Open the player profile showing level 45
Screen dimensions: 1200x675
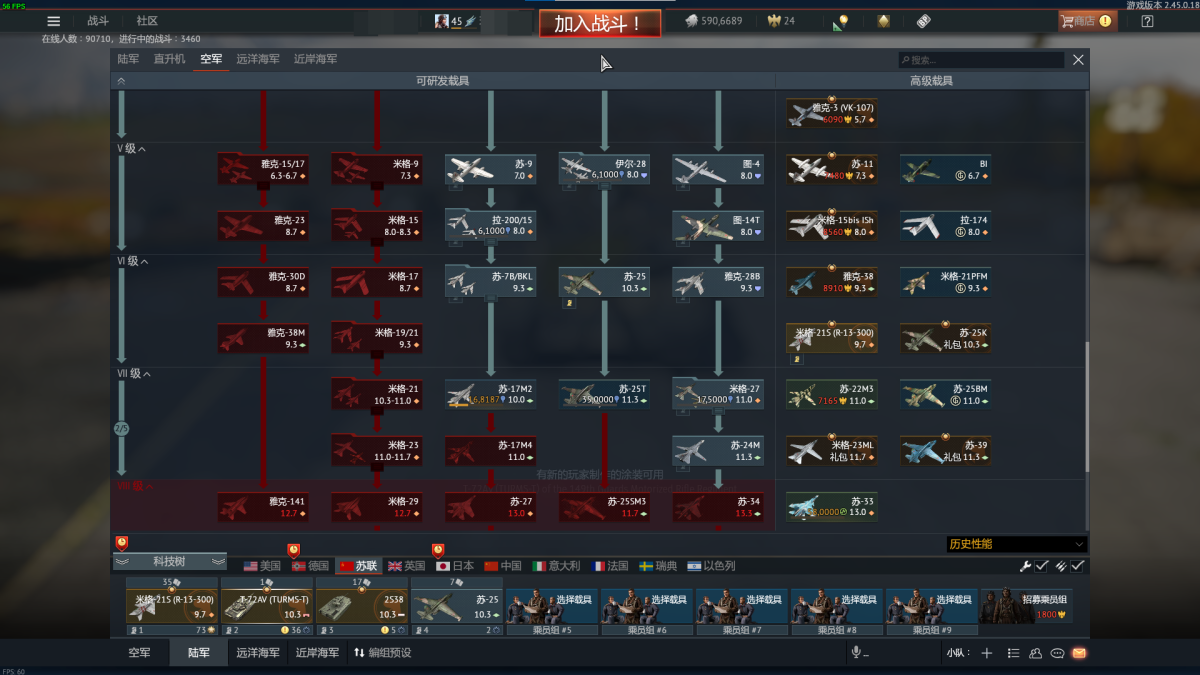457,21
